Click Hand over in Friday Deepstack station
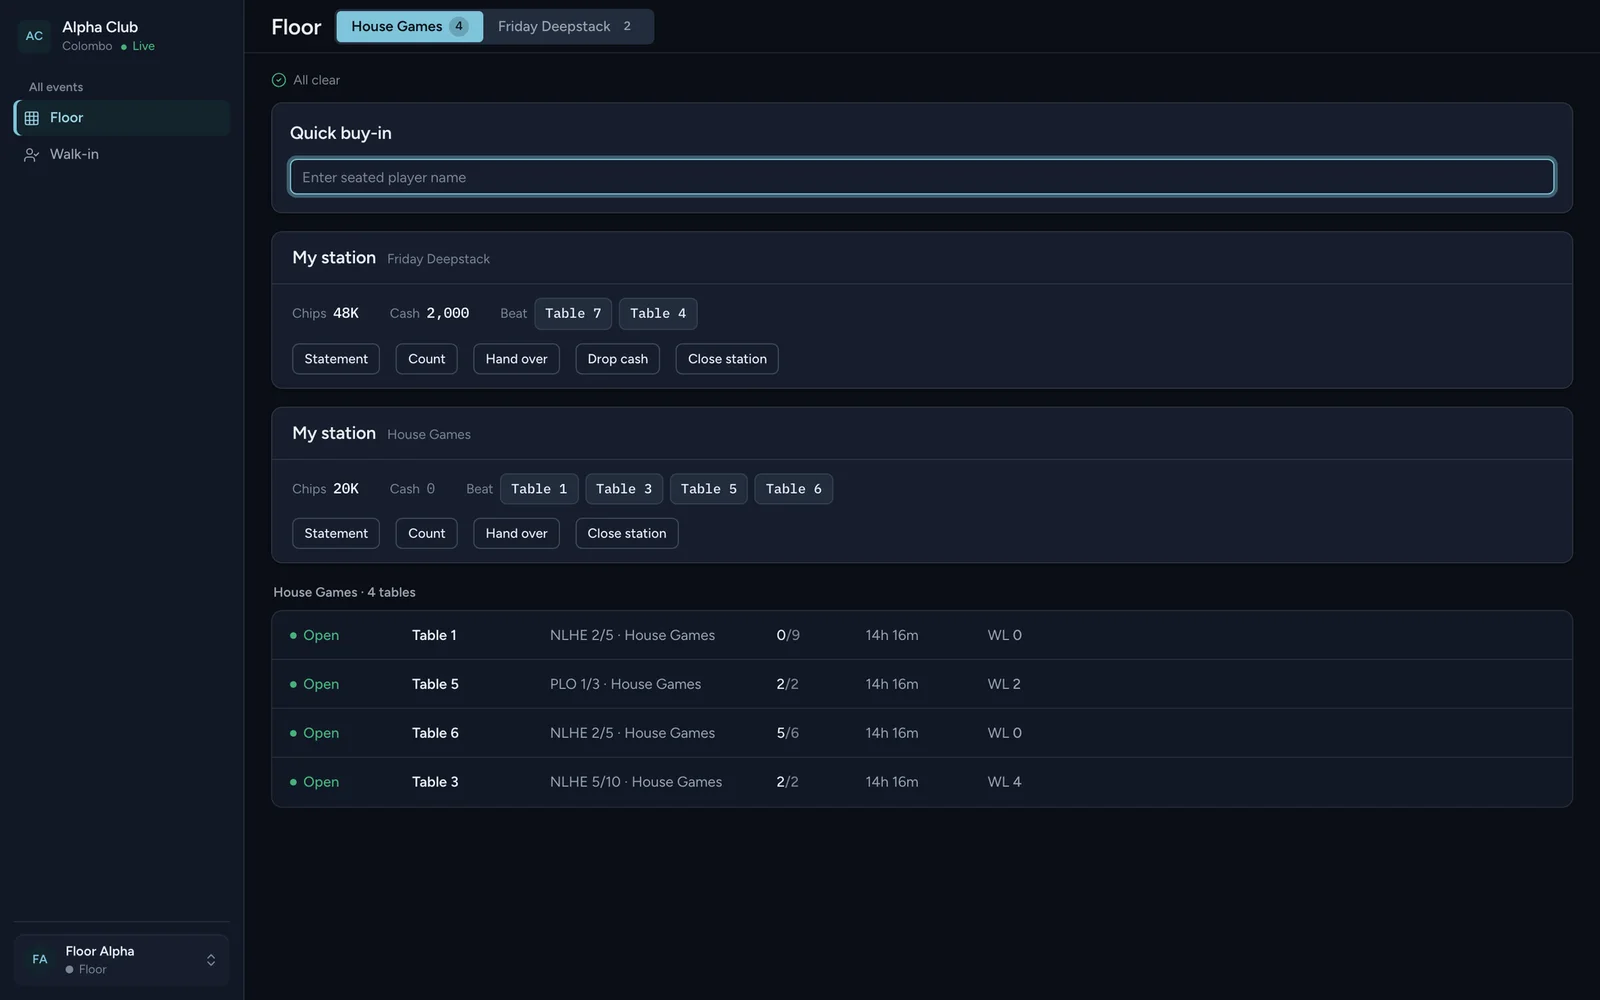The height and width of the screenshot is (1000, 1600). tap(517, 359)
